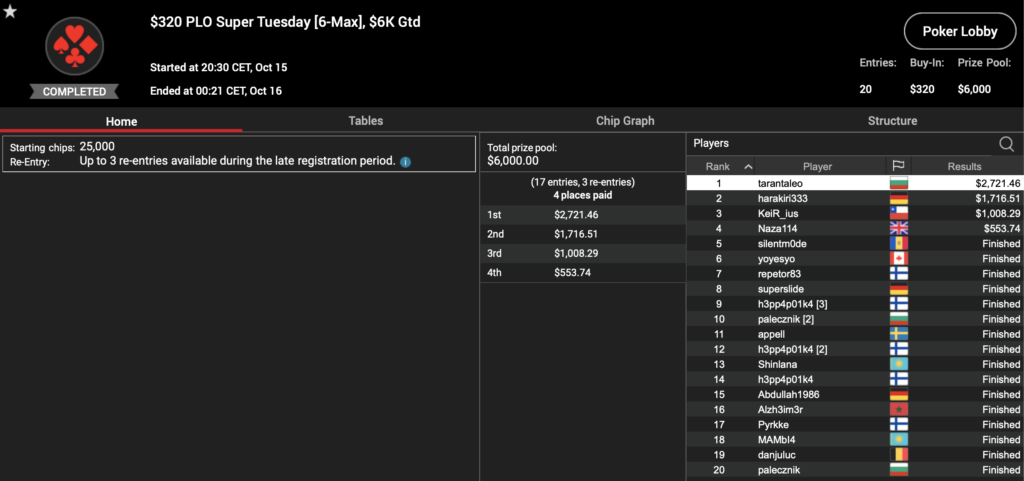Screen dimensions: 1024x481
Task: Sort by the Player column header
Action: pyautogui.click(x=817, y=166)
